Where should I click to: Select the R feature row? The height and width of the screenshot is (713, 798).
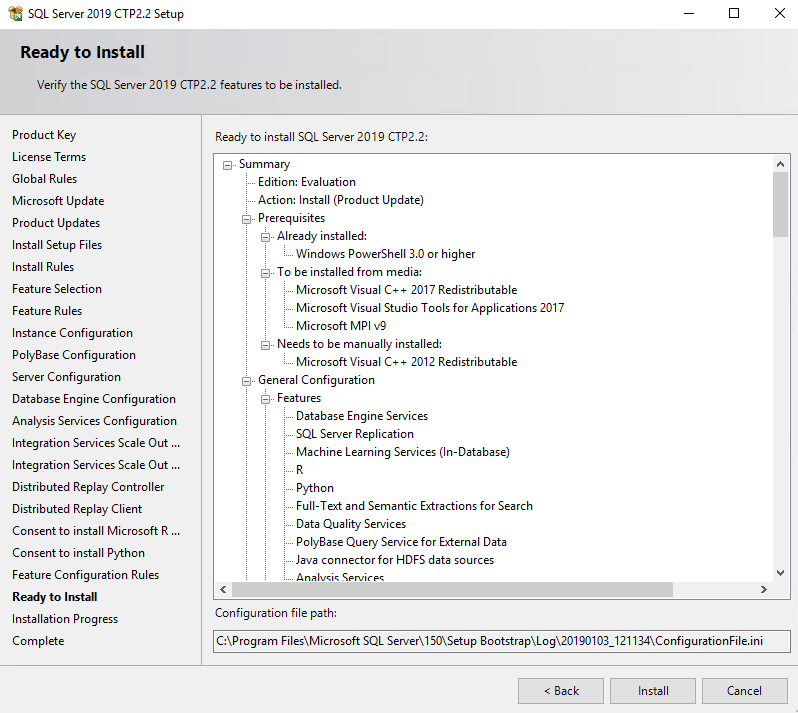(x=299, y=470)
